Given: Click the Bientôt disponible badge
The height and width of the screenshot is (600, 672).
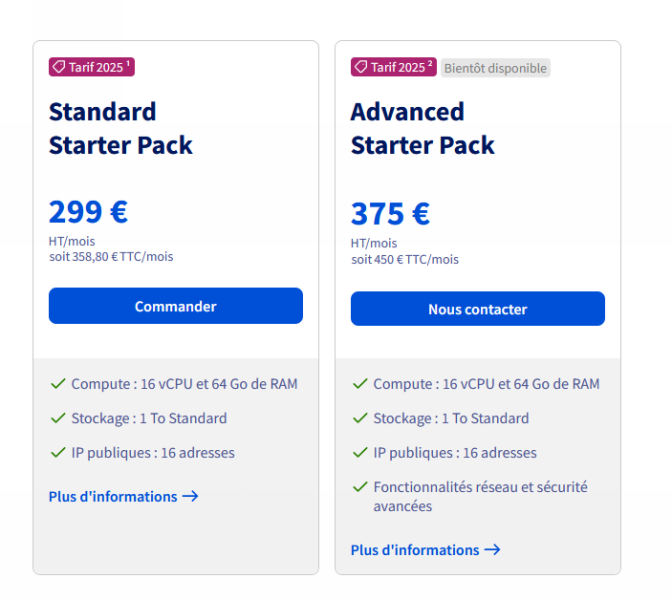Looking at the screenshot, I should click(495, 68).
